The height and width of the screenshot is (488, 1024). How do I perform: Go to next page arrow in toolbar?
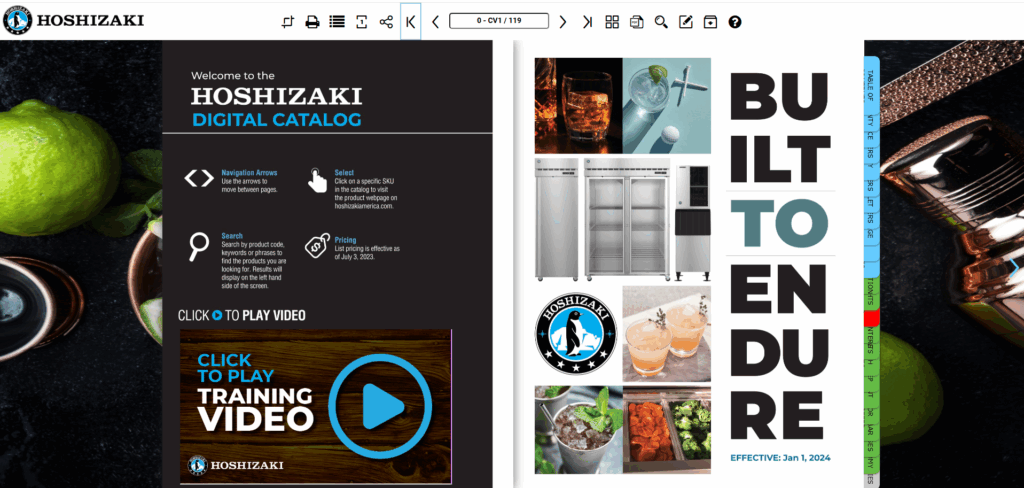coord(563,22)
